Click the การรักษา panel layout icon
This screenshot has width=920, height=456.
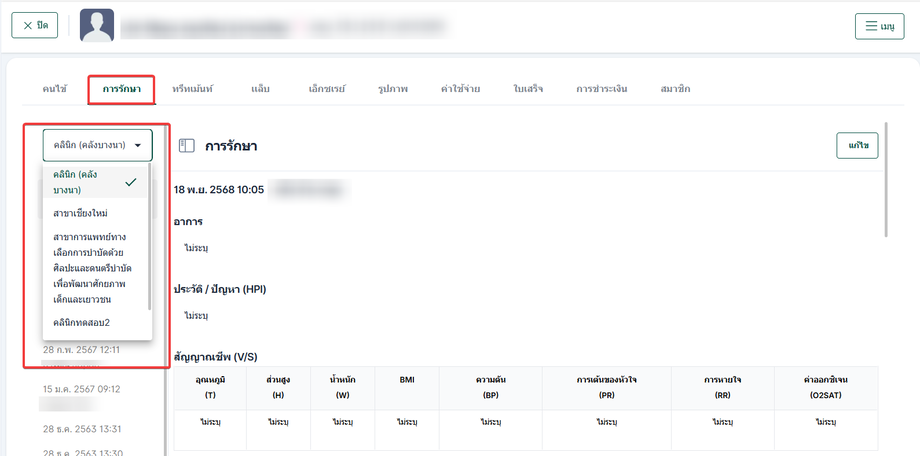pyautogui.click(x=186, y=146)
